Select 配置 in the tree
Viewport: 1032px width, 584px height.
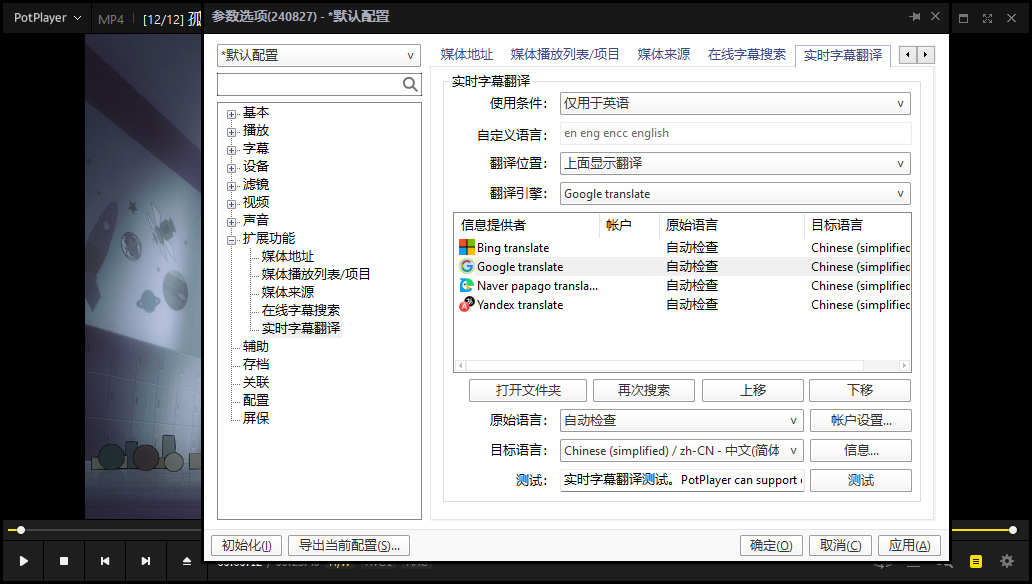tap(255, 400)
